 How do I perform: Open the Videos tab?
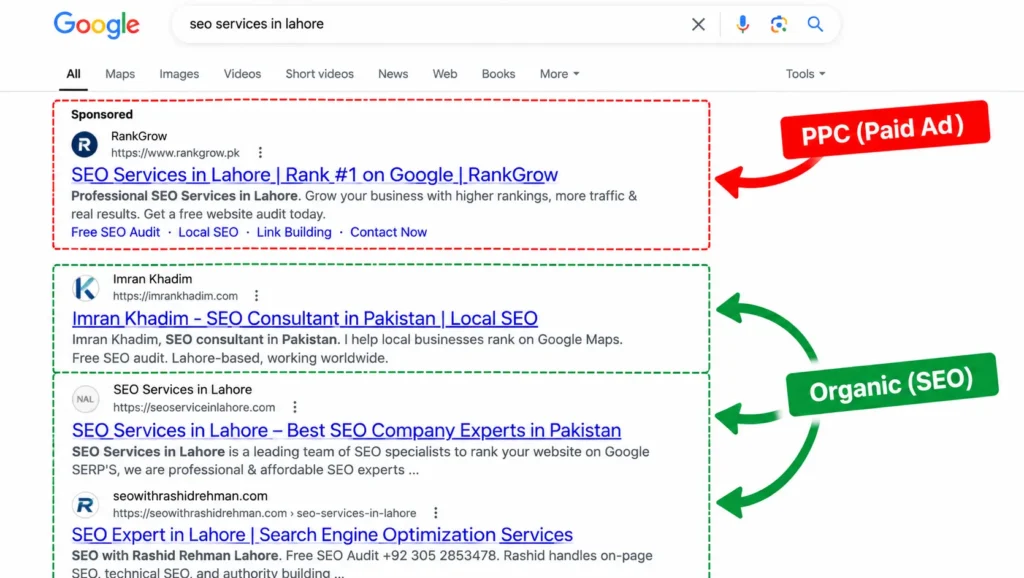coord(242,74)
